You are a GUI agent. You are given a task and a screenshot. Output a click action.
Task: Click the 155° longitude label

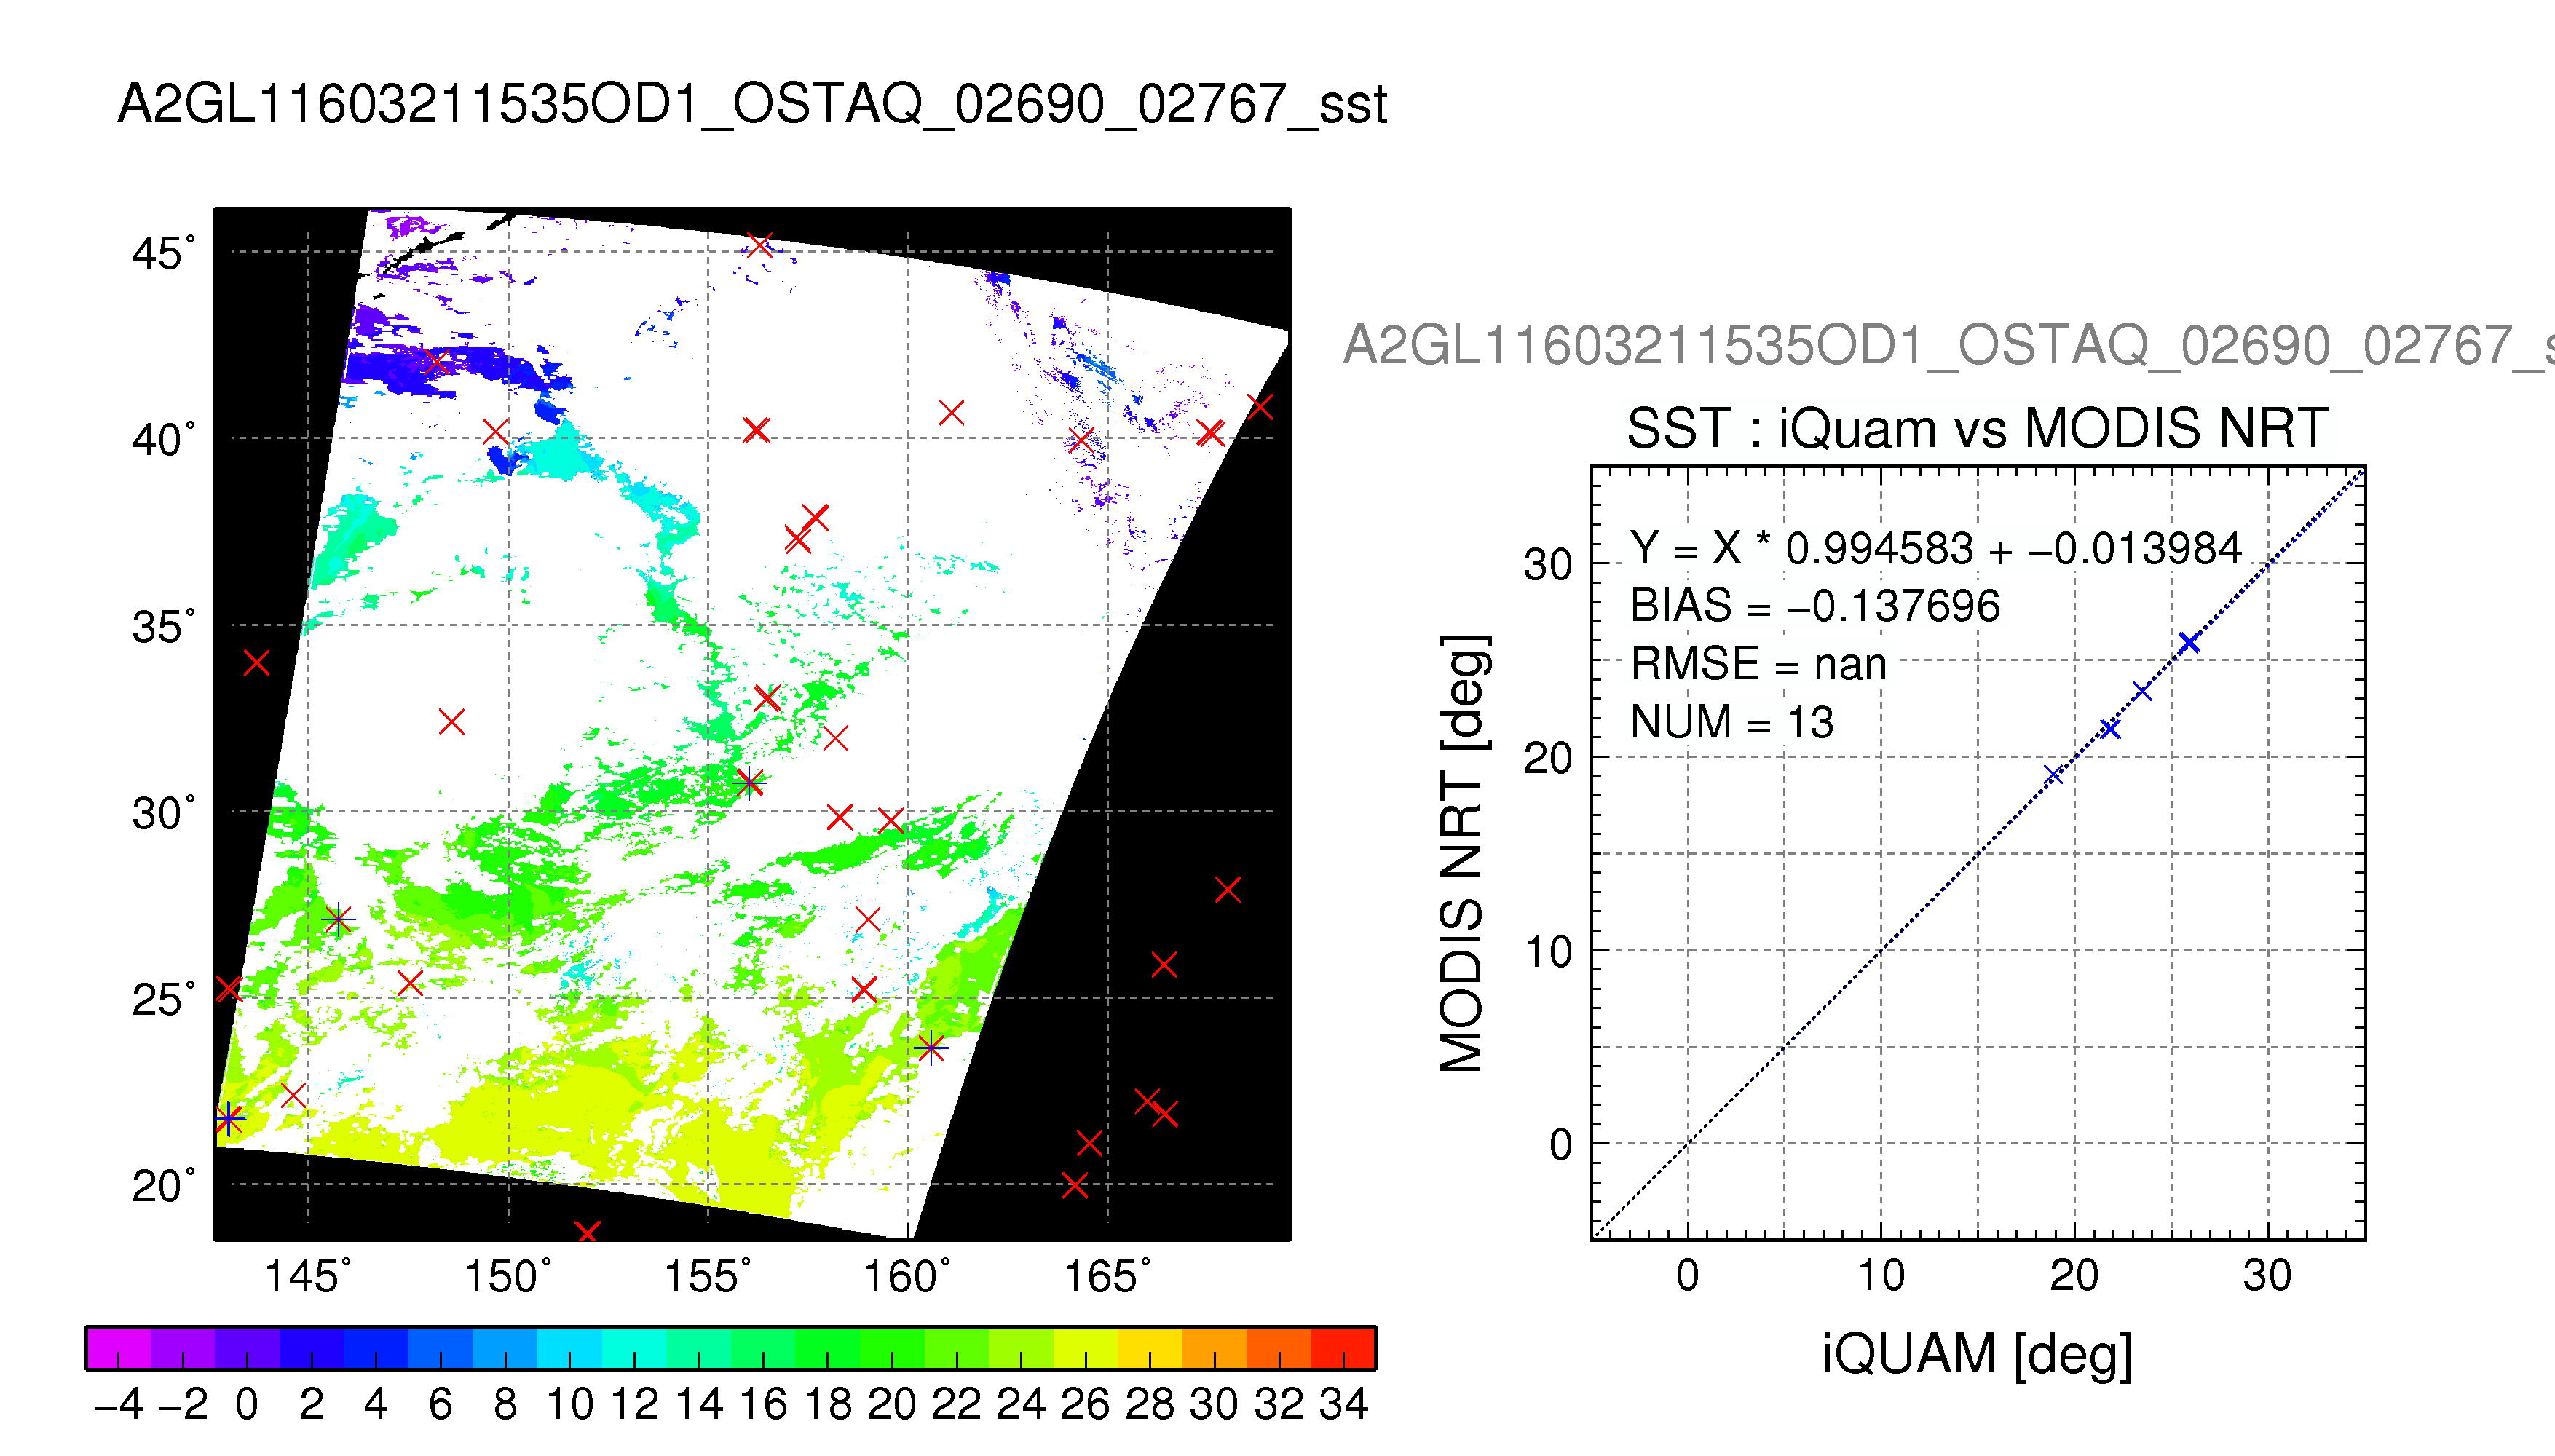point(708,1277)
